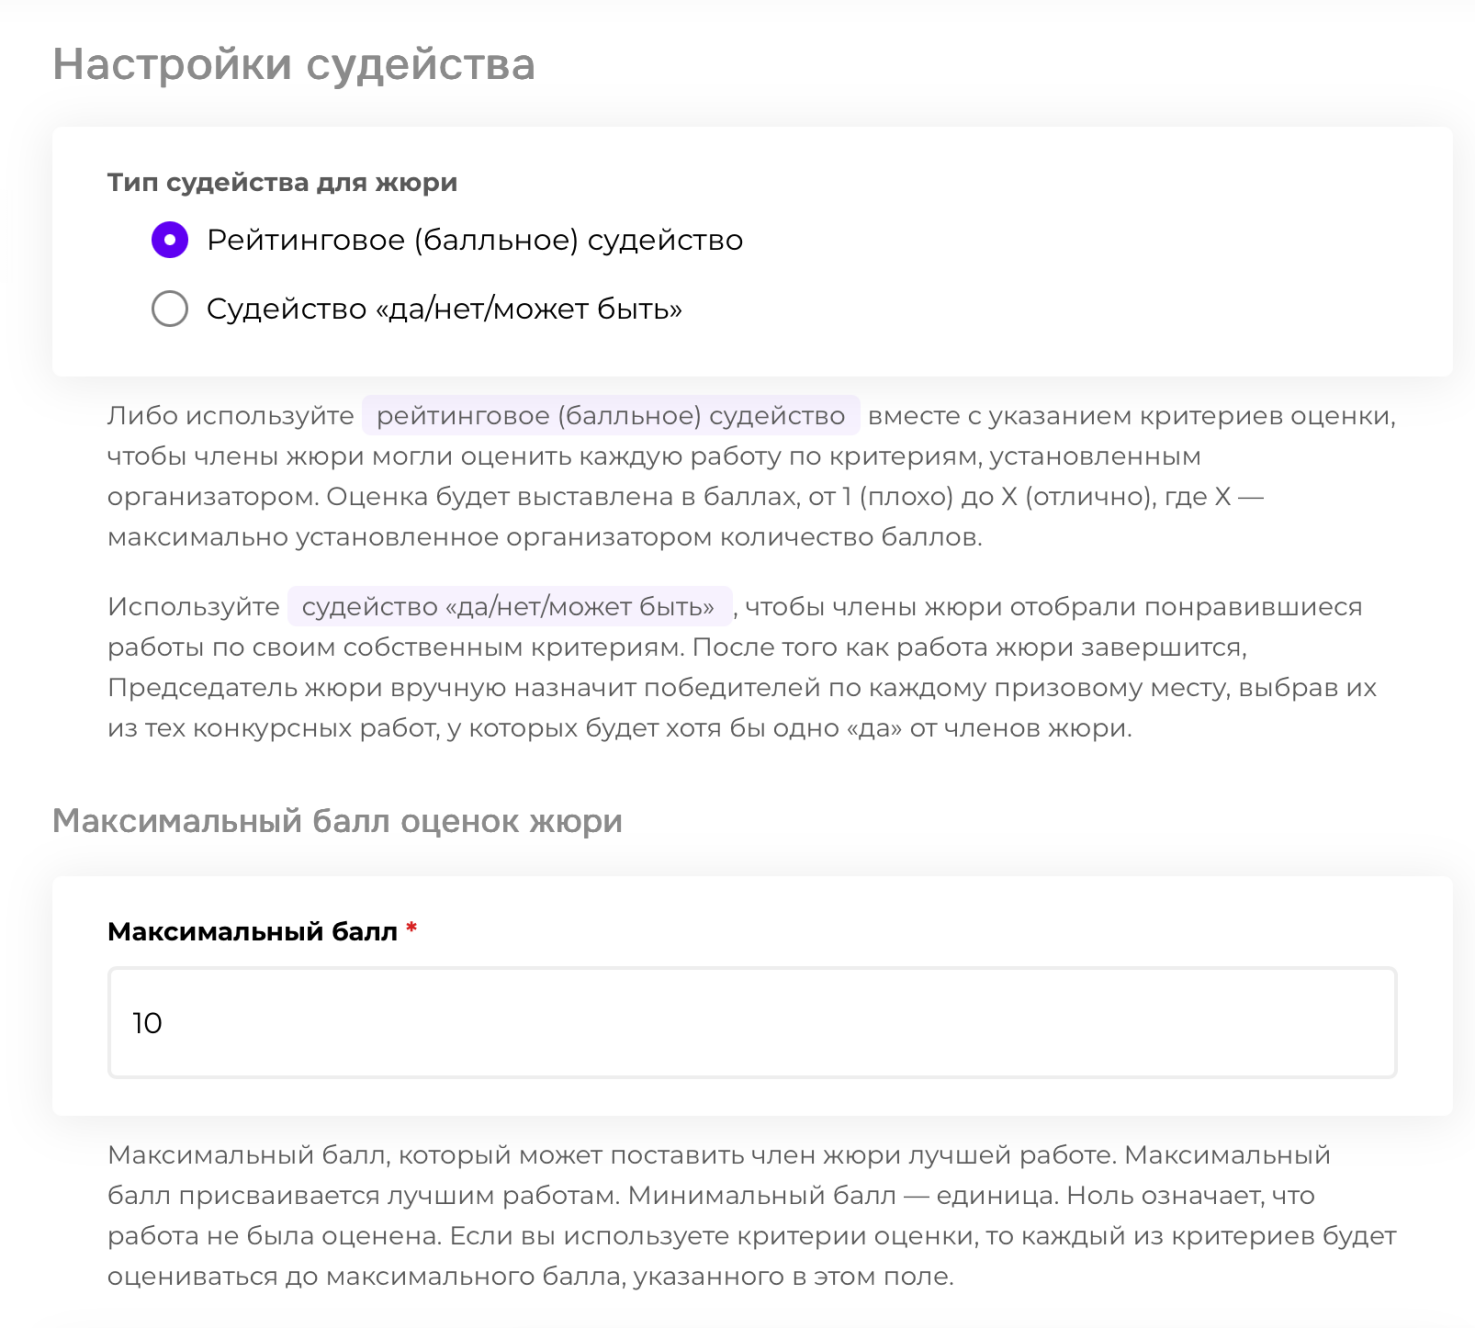Click the phrase Минимальный балл — единица
This screenshot has width=1475, height=1328.
842,1196
